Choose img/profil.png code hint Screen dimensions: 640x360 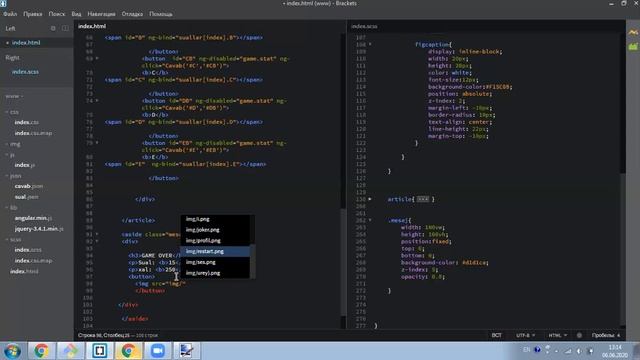pos(215,241)
